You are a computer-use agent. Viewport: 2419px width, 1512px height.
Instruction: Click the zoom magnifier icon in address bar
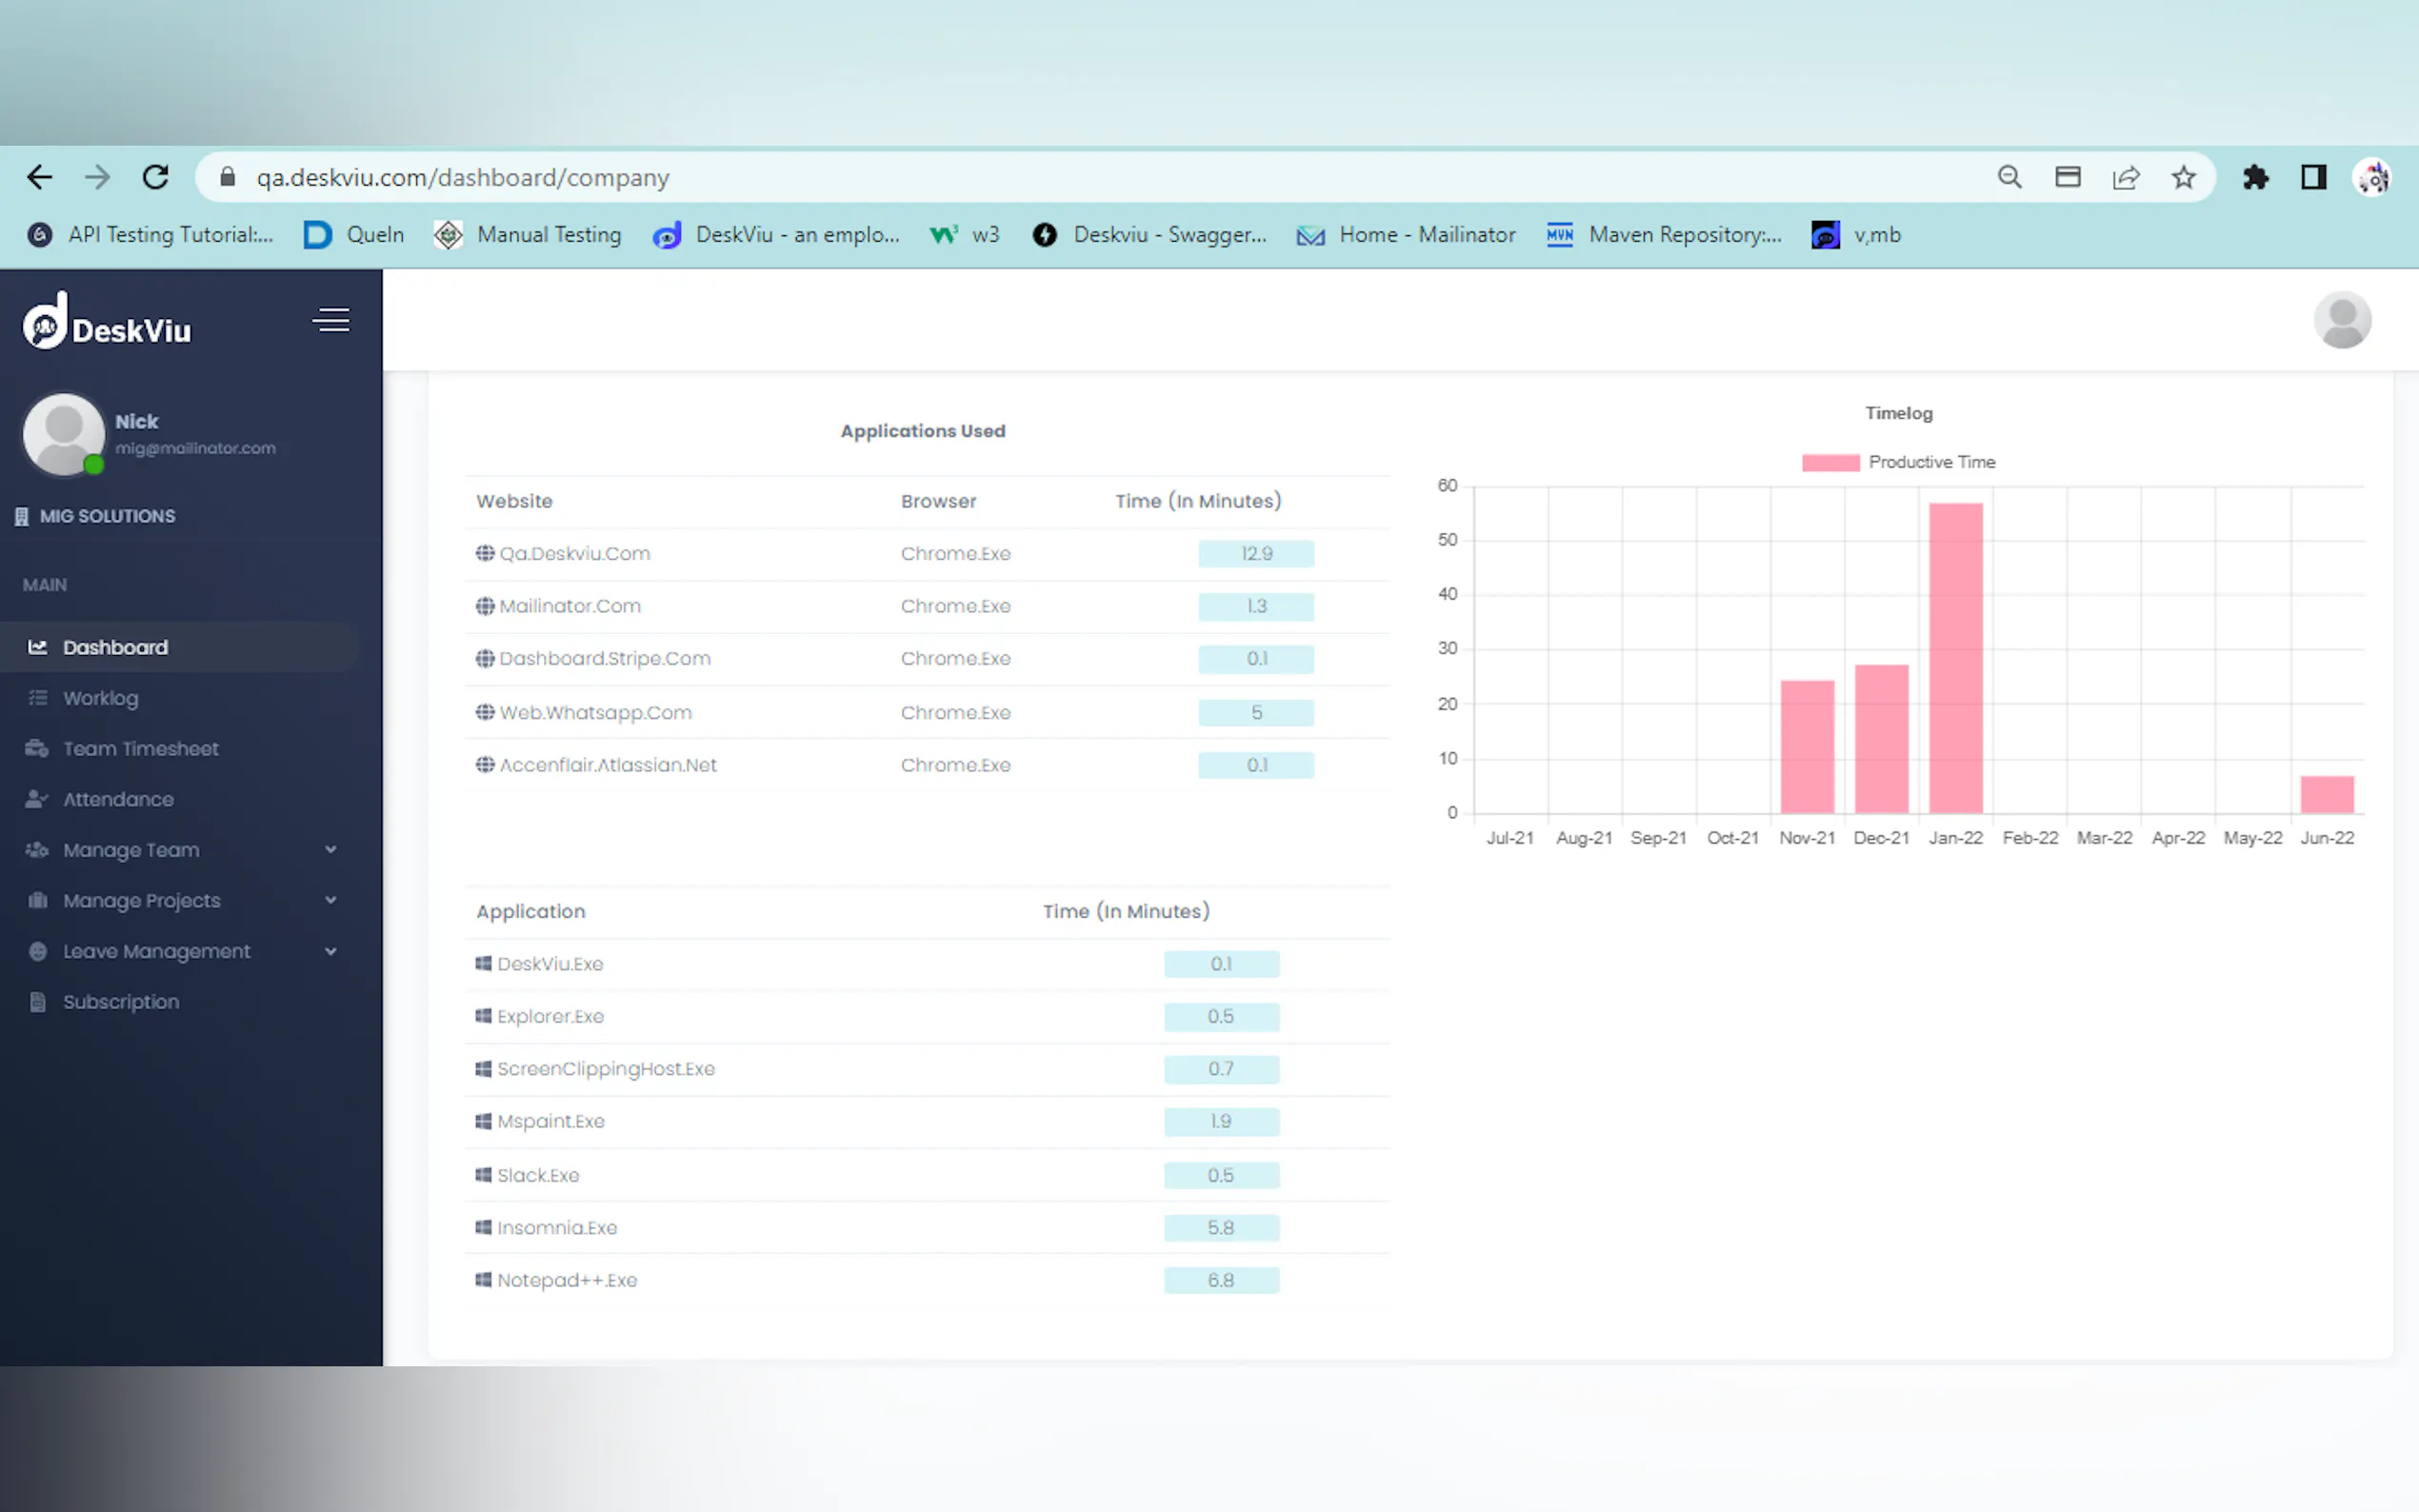click(2009, 178)
